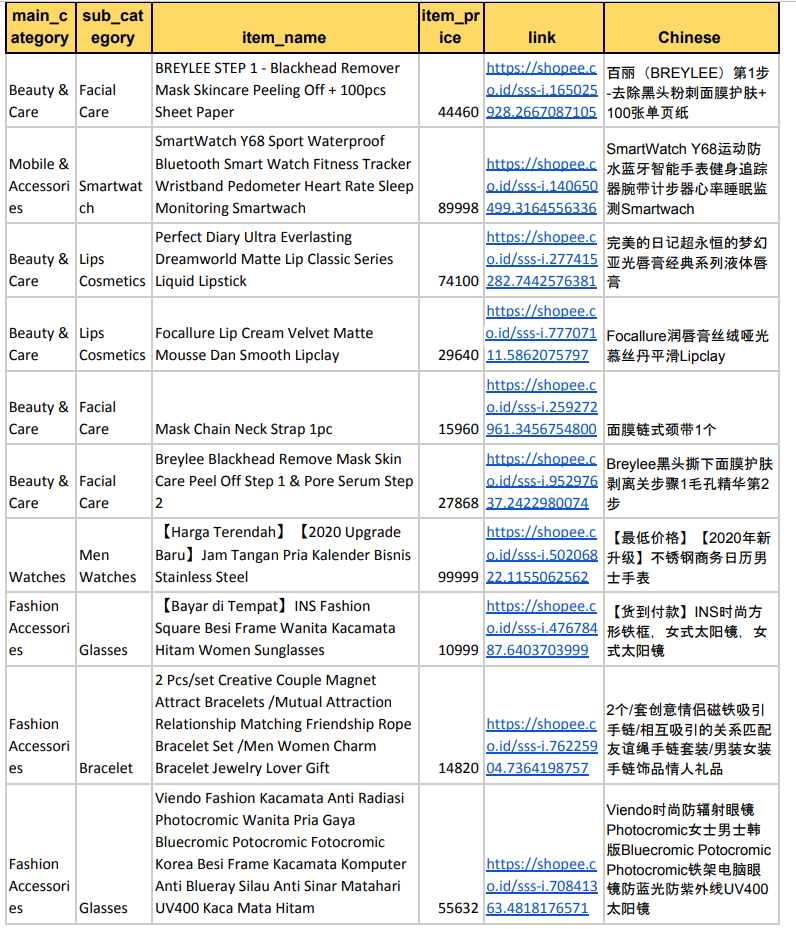Viewport: 796px width, 929px height.
Task: Open the Shopee link ending 11.5862075797
Action: click(541, 333)
